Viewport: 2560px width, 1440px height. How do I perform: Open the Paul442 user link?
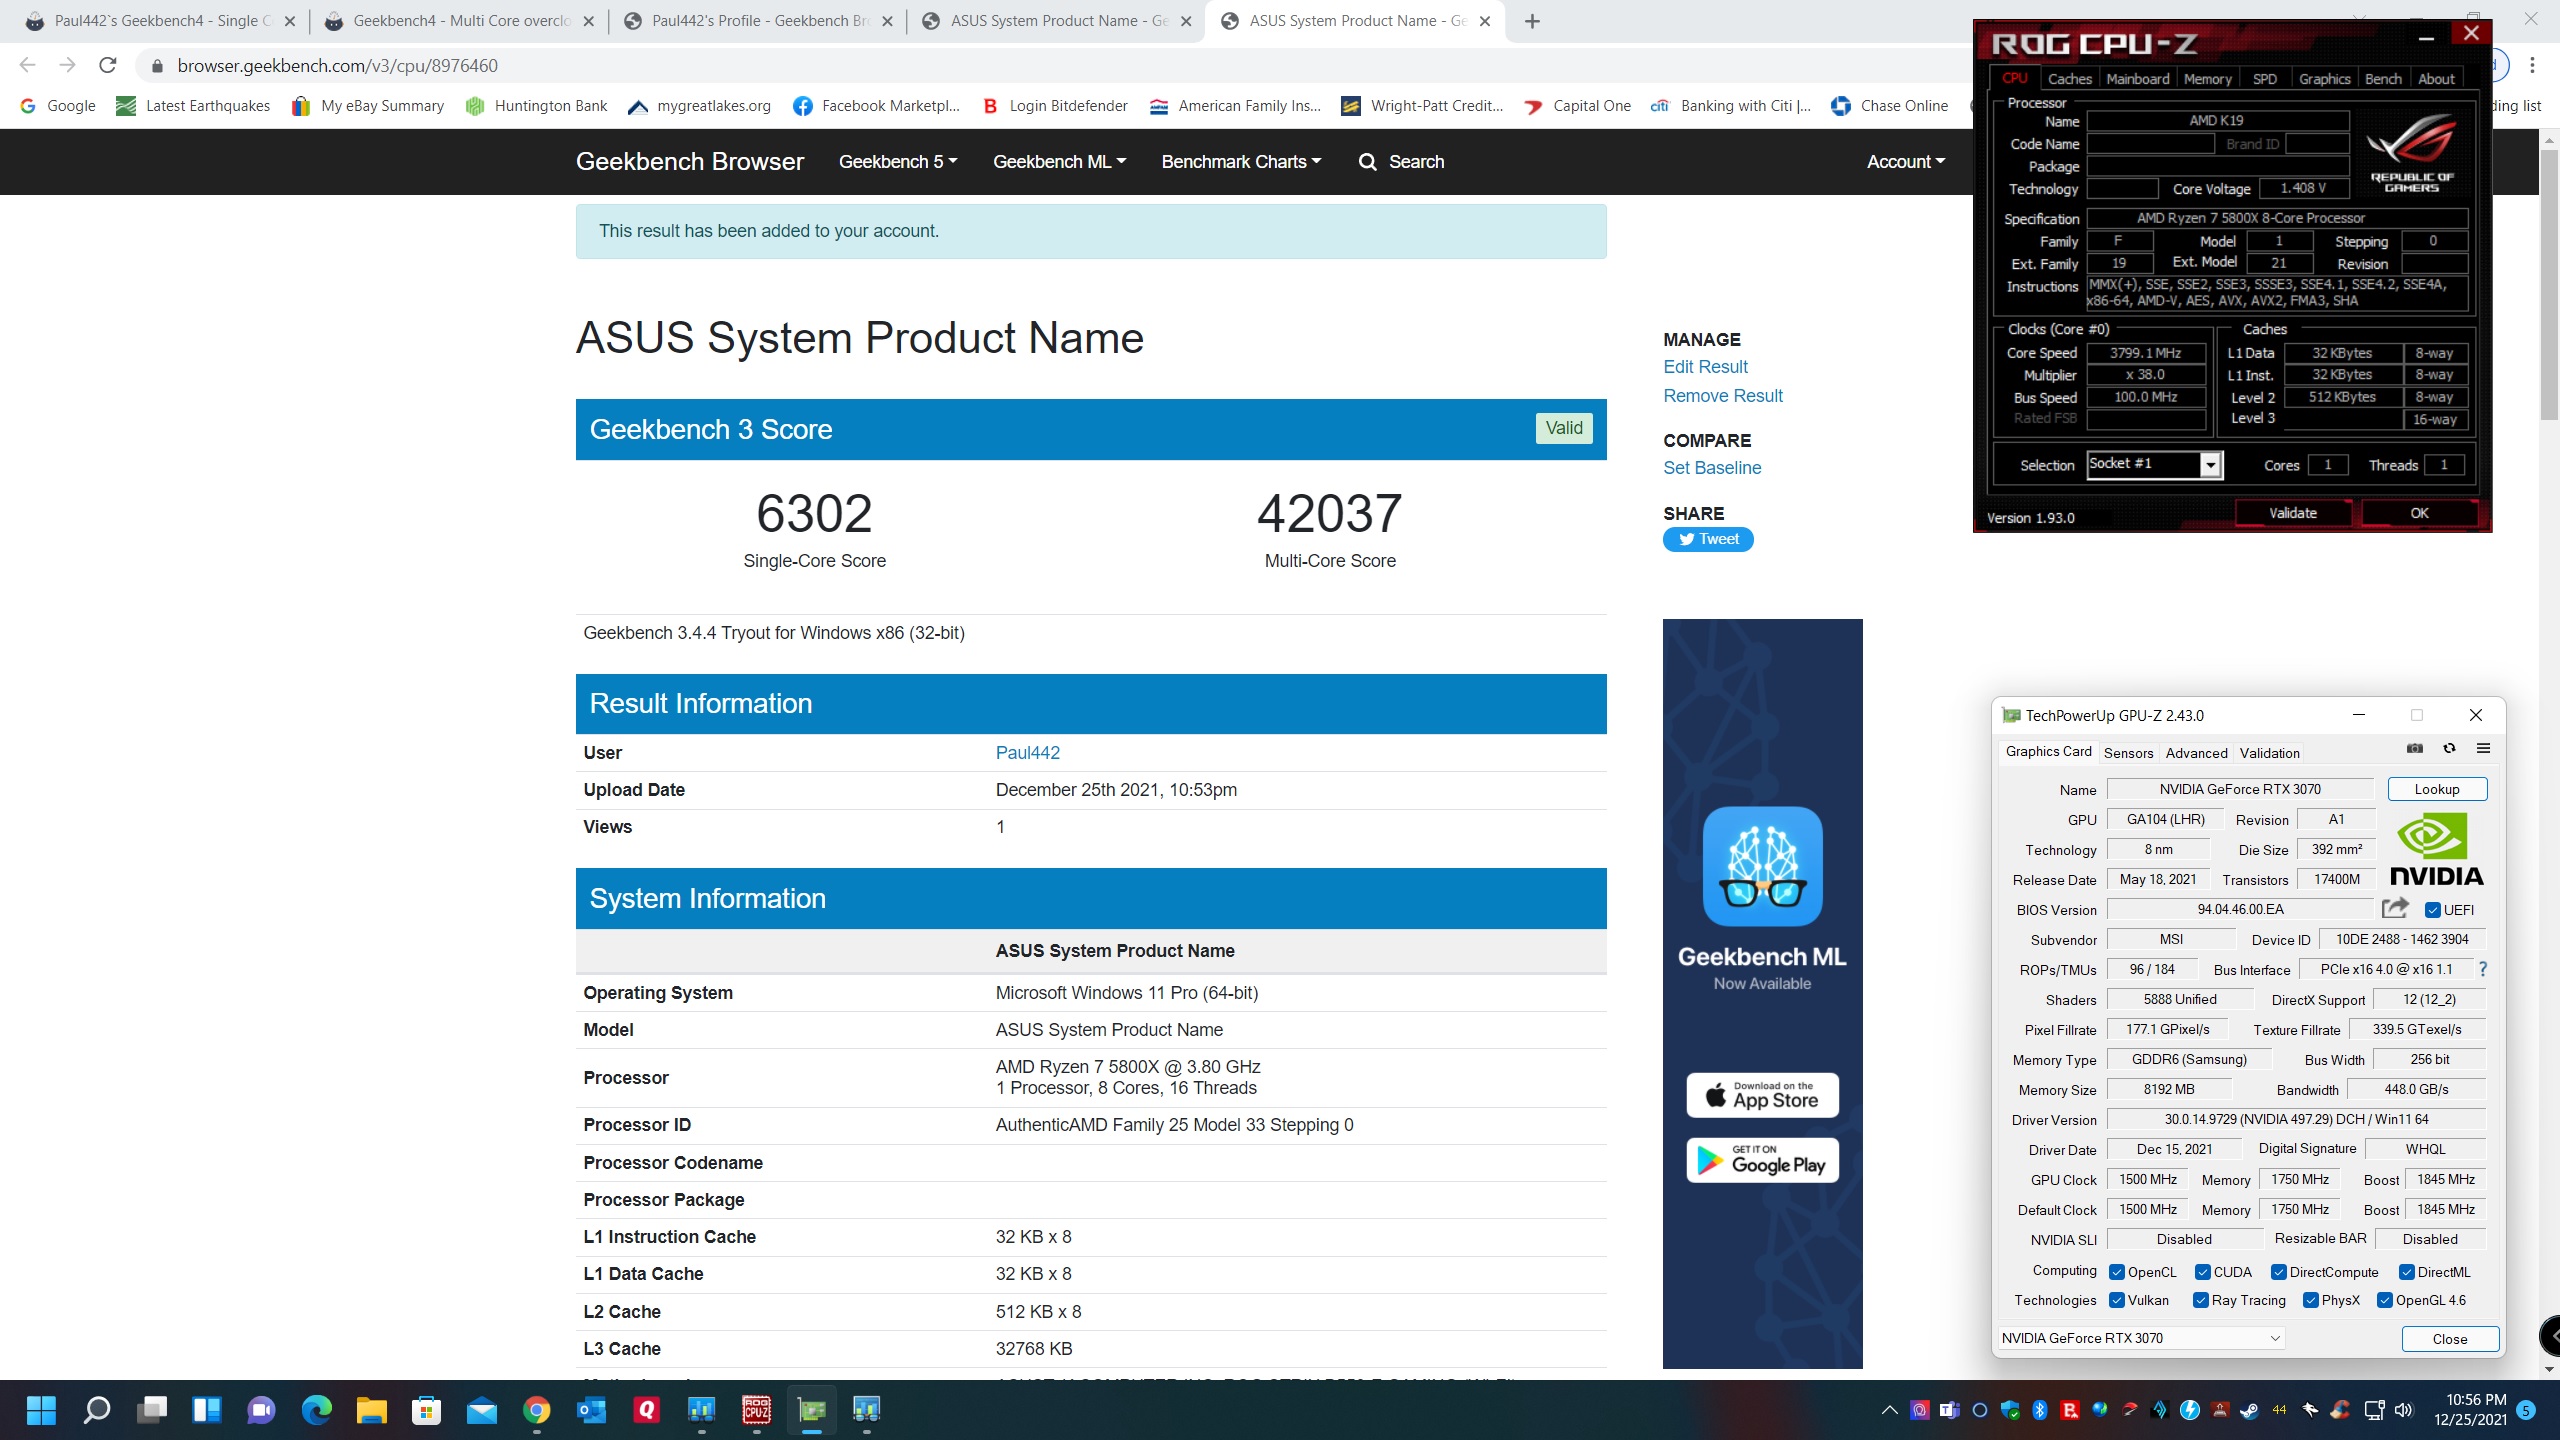coord(1027,753)
